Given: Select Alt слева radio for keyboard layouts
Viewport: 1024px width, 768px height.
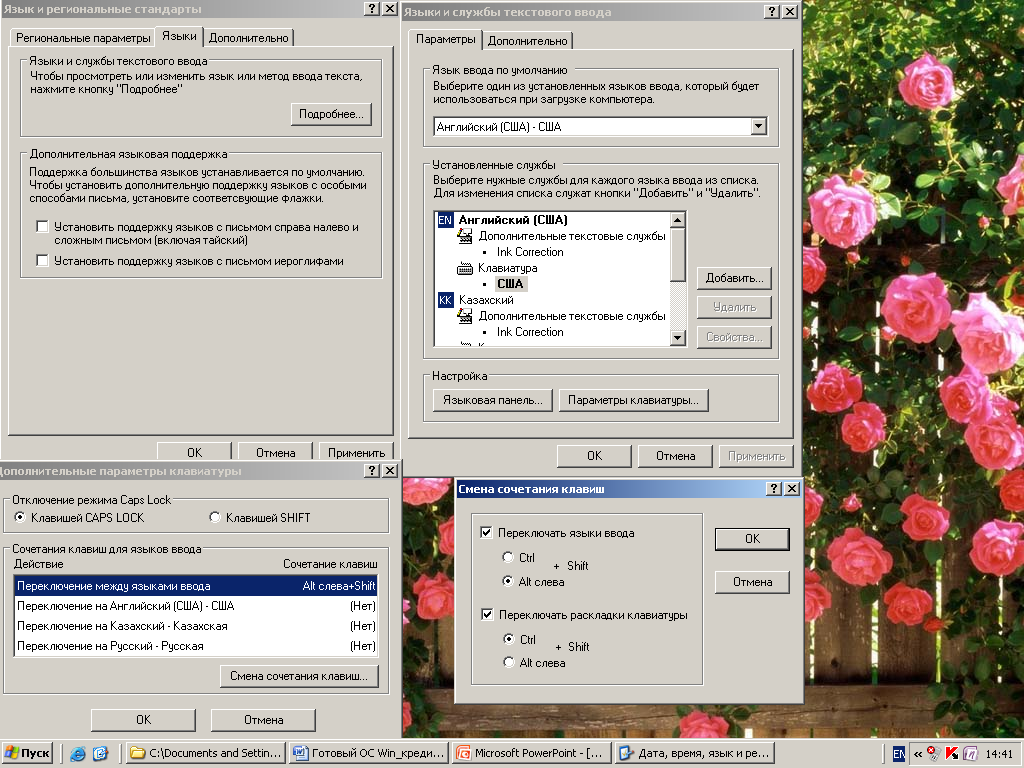Looking at the screenshot, I should (509, 662).
